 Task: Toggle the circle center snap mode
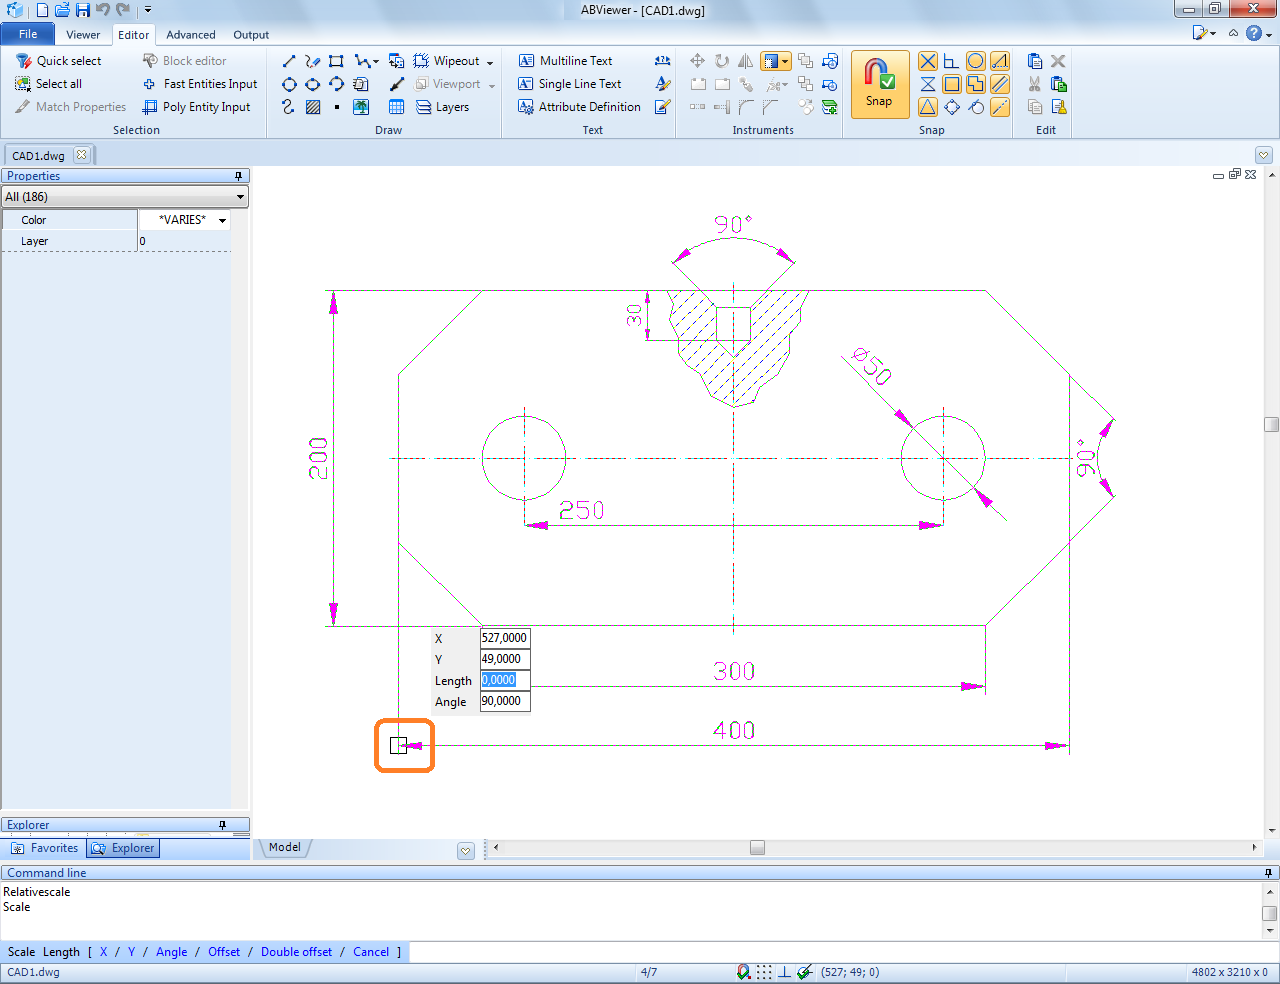point(975,61)
